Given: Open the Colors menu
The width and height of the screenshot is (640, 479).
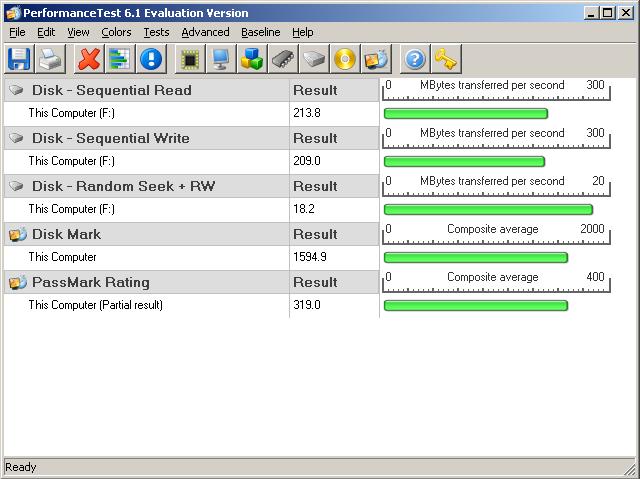Looking at the screenshot, I should tap(116, 32).
